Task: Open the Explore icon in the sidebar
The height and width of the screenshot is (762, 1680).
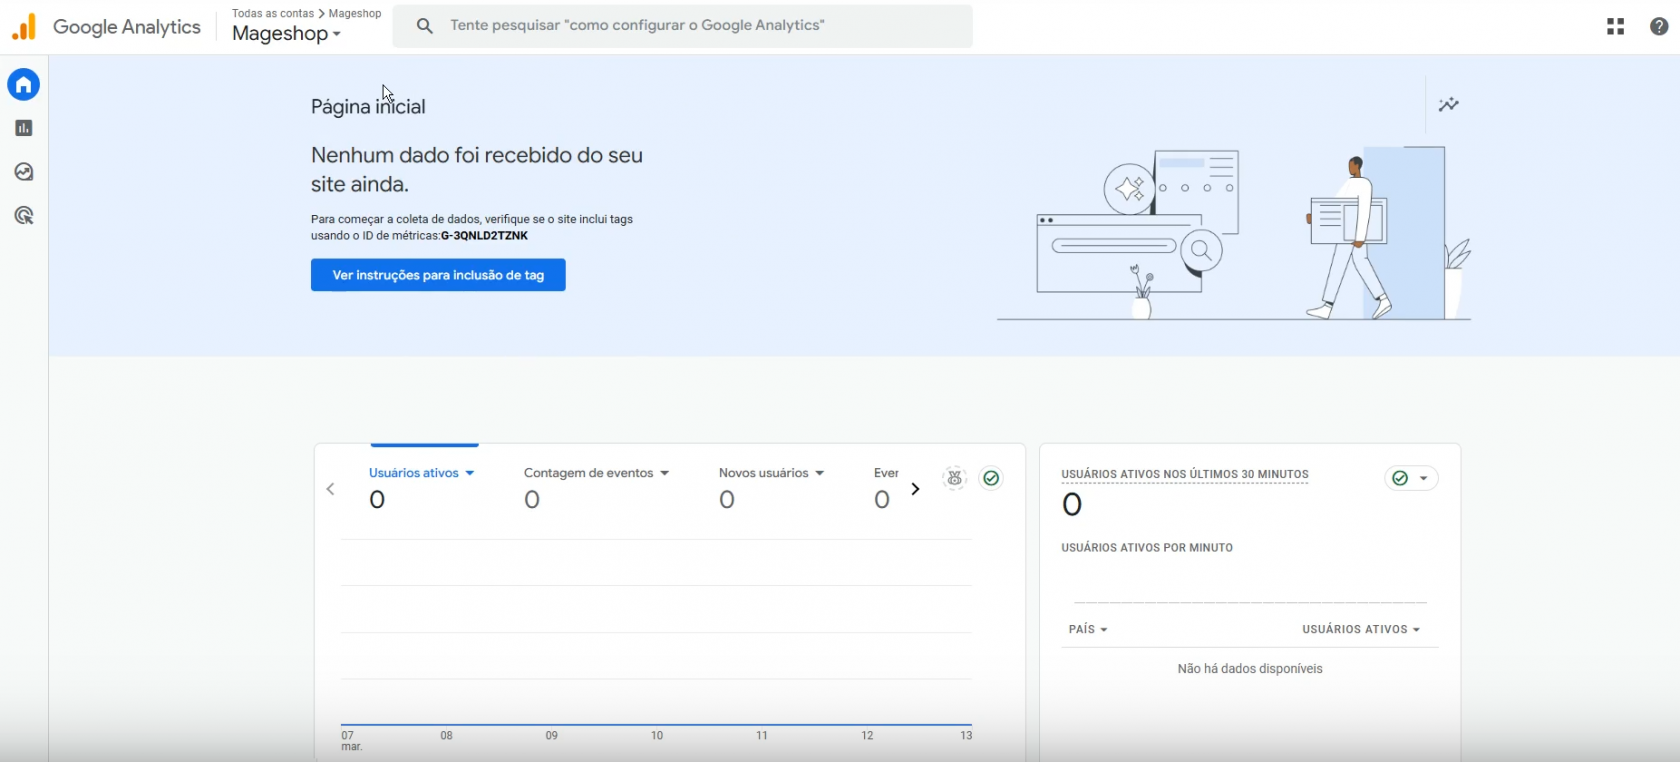Action: (x=24, y=172)
